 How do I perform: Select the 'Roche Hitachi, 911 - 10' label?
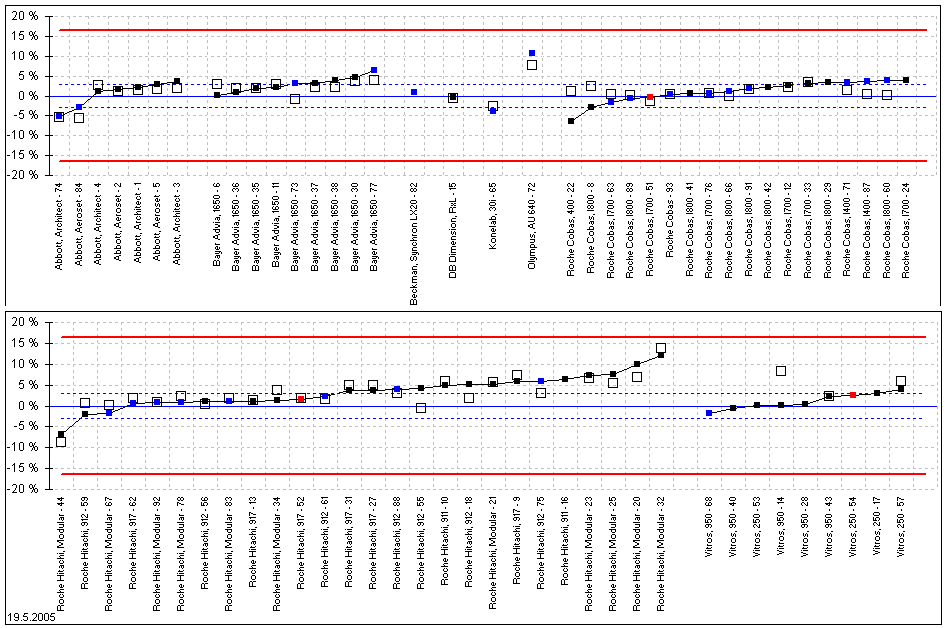pos(445,541)
